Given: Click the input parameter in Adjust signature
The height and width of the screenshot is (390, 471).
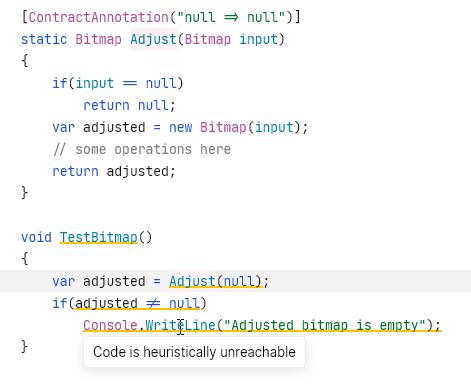Looking at the screenshot, I should (x=258, y=39).
